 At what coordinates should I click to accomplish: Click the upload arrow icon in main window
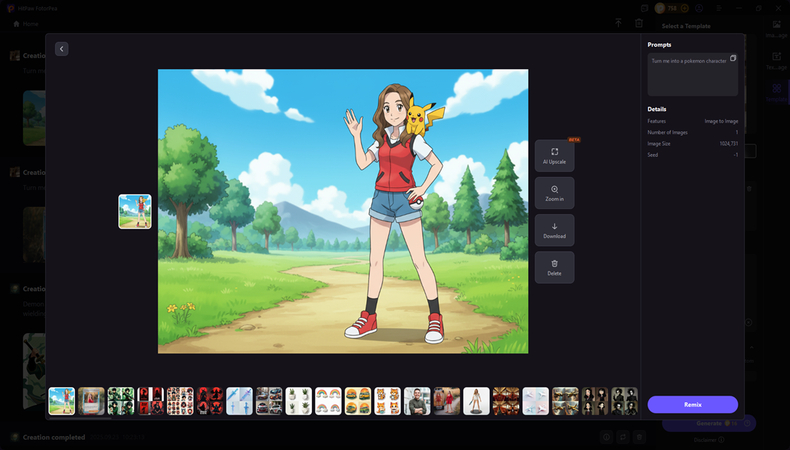pos(618,23)
